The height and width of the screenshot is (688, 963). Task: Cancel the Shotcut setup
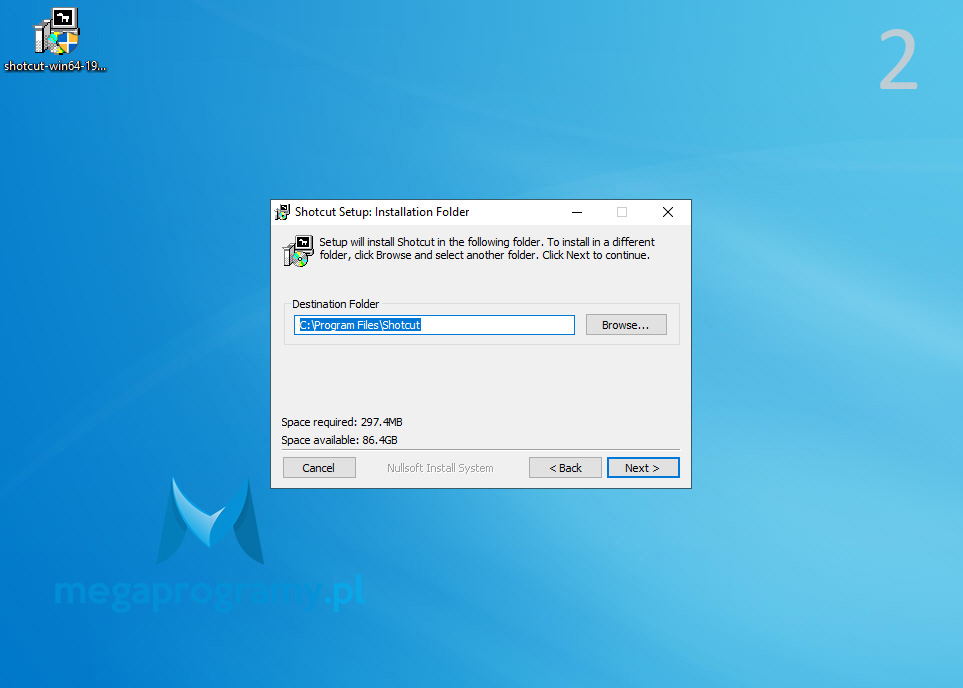tap(319, 467)
